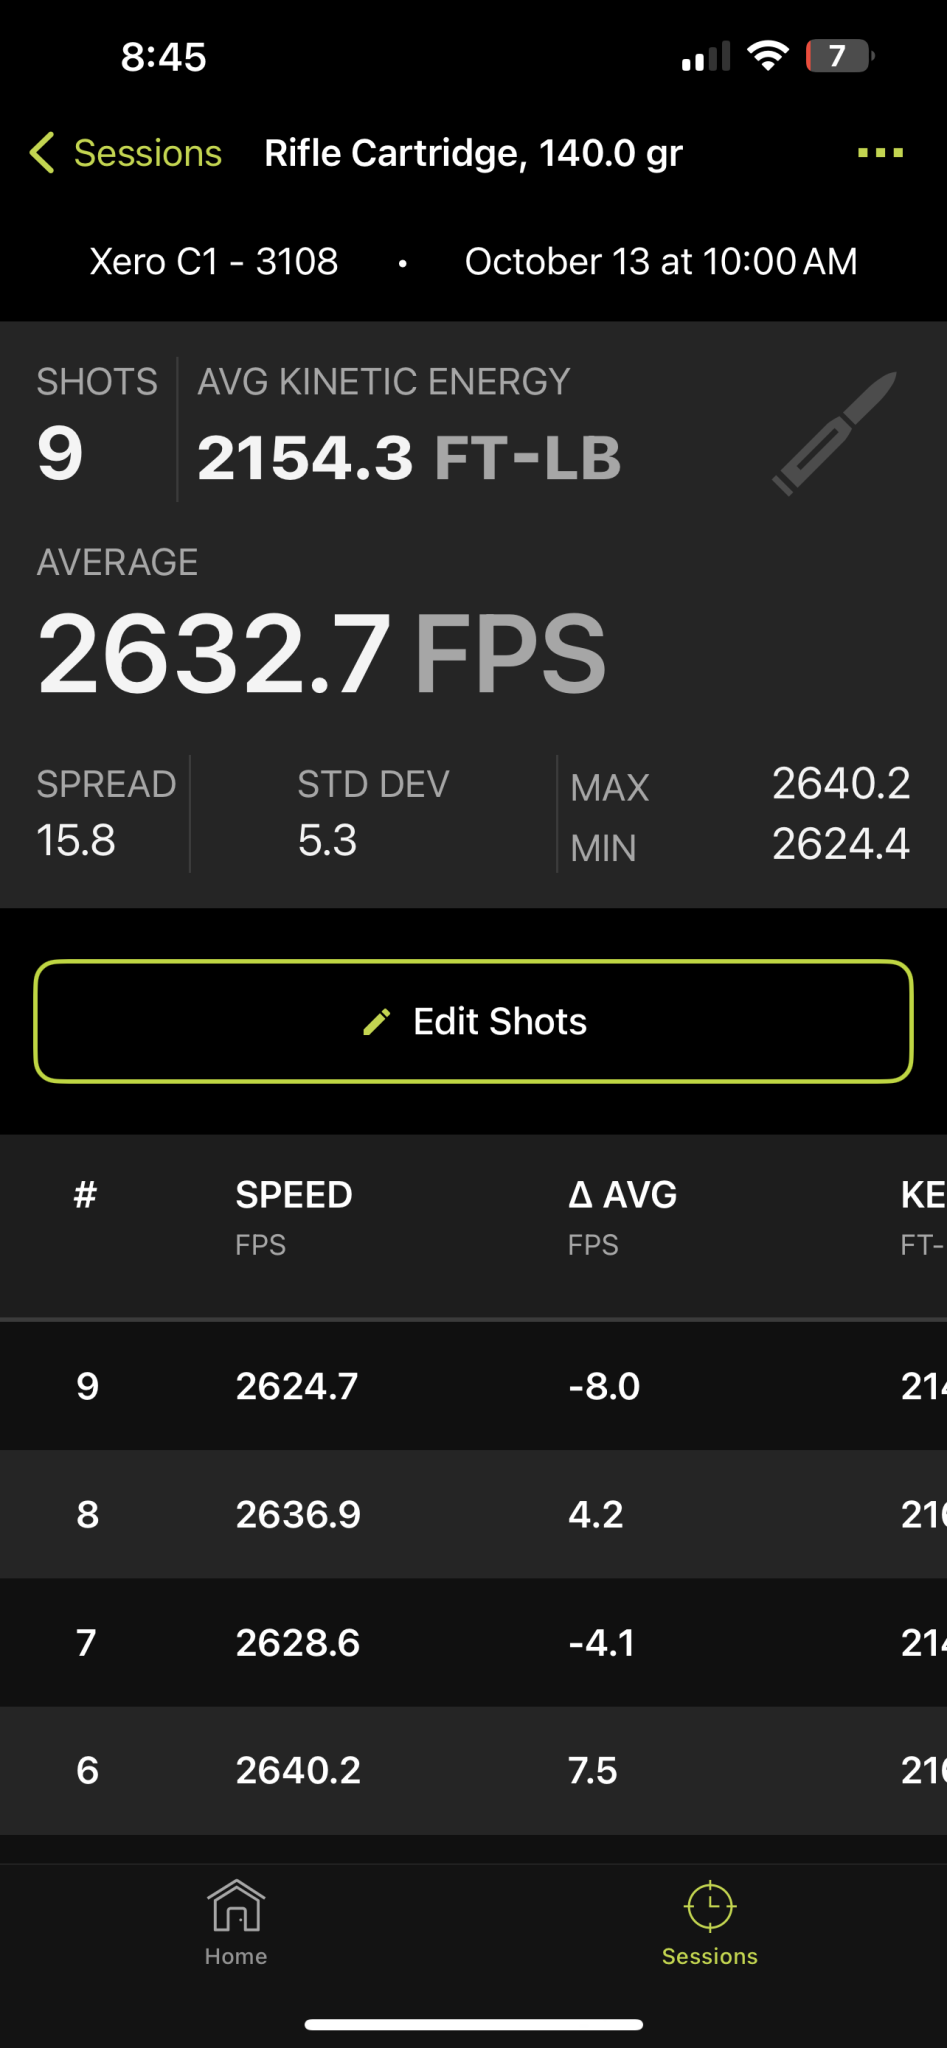
Task: Tap the average 2632.7 FPS readout
Action: (x=322, y=654)
